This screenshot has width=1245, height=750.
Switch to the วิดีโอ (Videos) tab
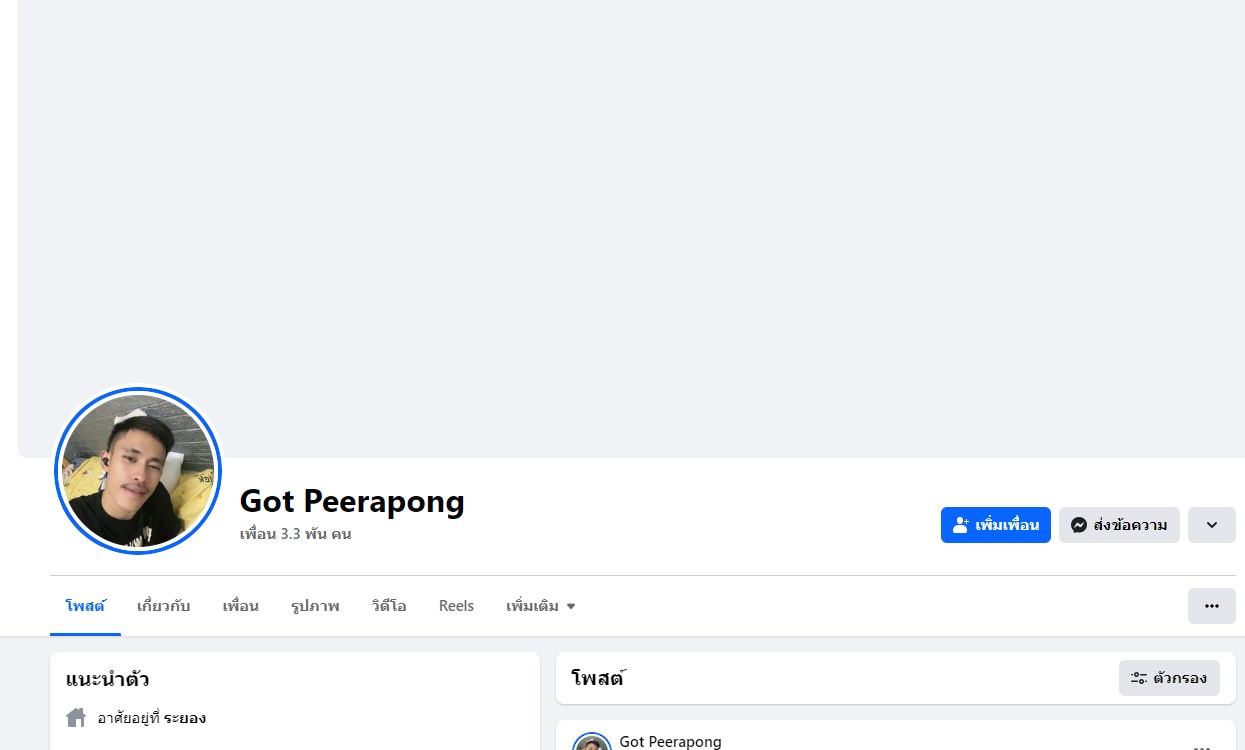click(388, 606)
